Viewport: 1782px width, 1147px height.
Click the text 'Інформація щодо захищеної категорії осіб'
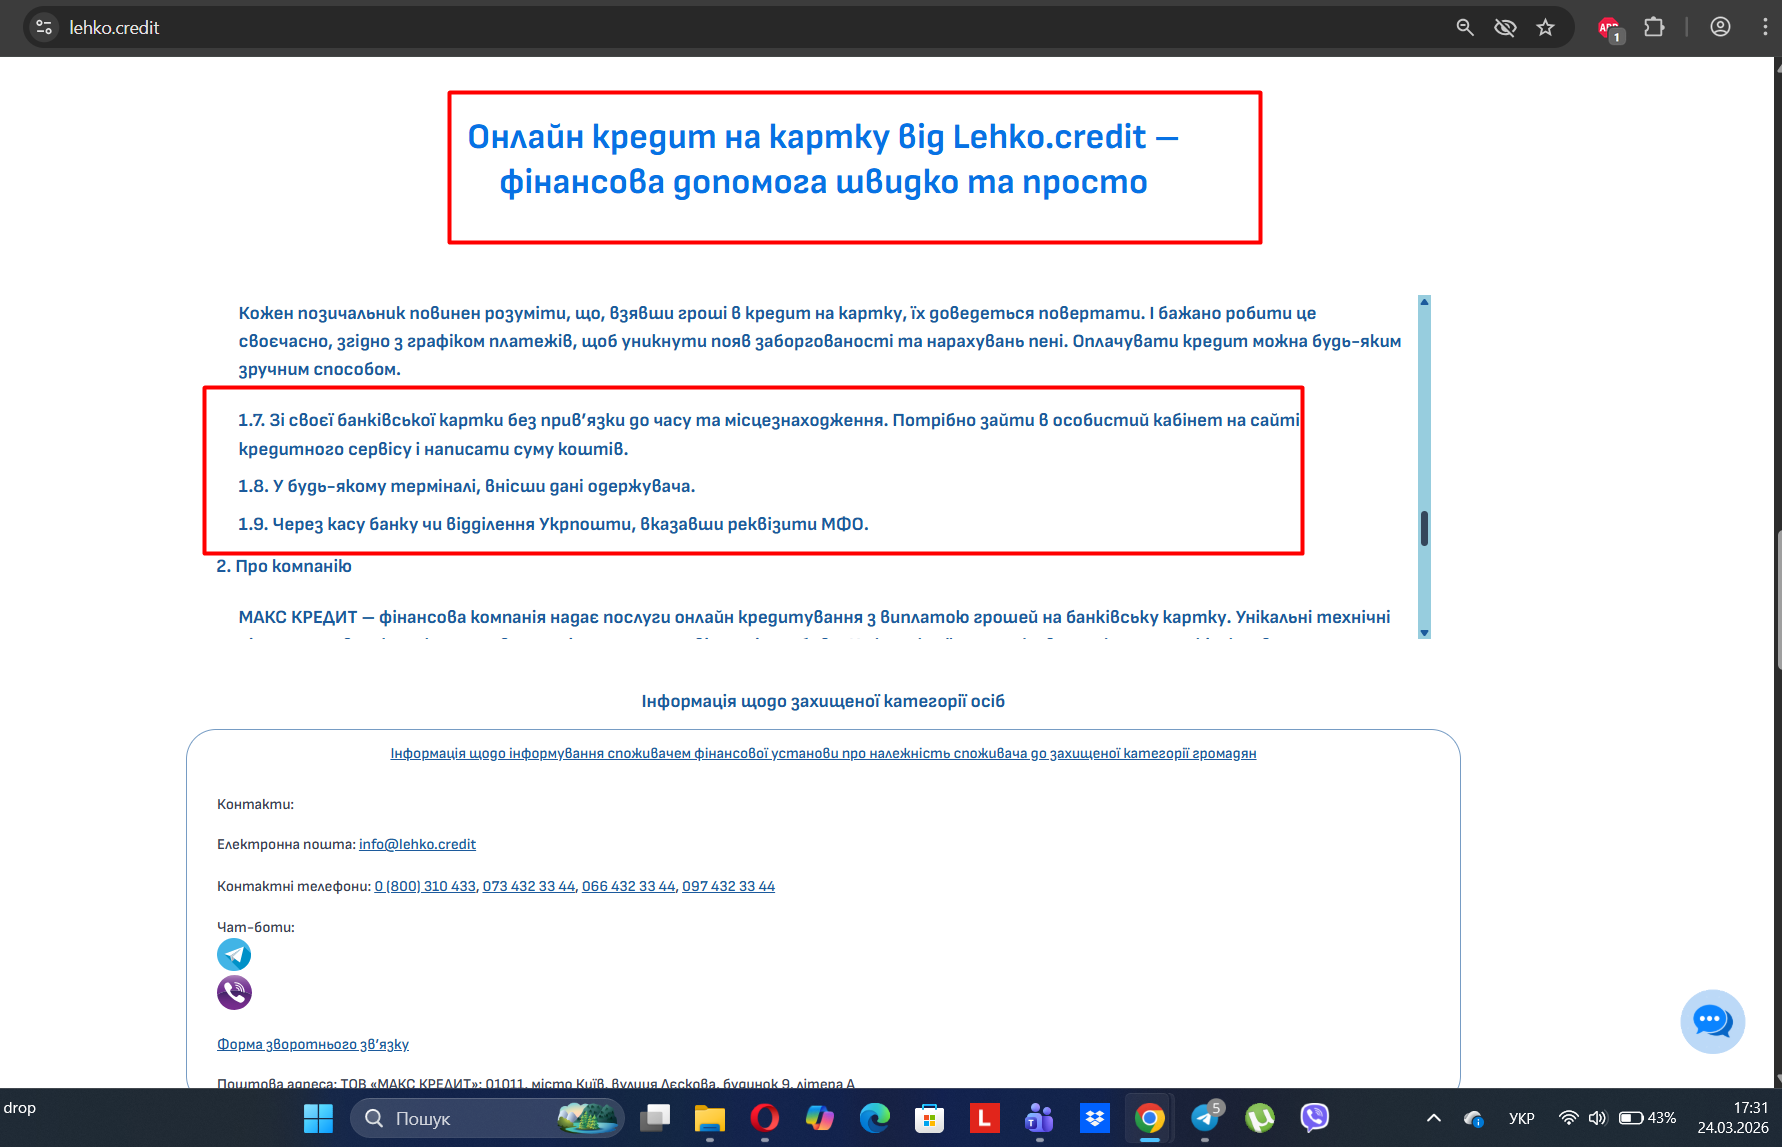tap(823, 701)
